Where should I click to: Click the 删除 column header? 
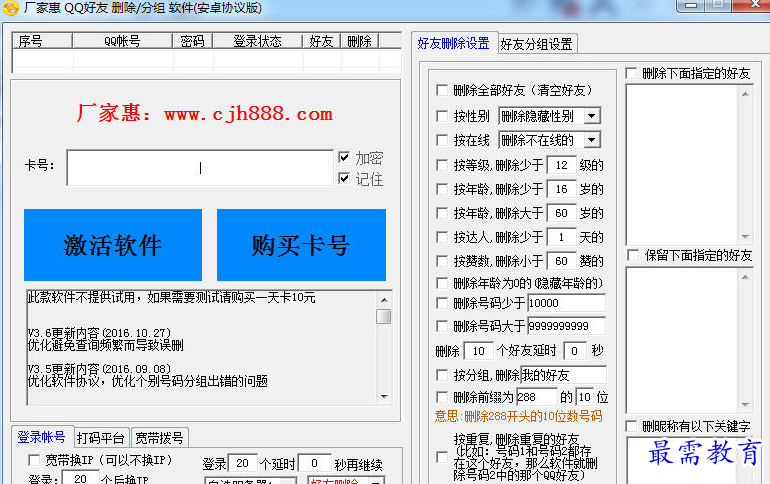[359, 41]
